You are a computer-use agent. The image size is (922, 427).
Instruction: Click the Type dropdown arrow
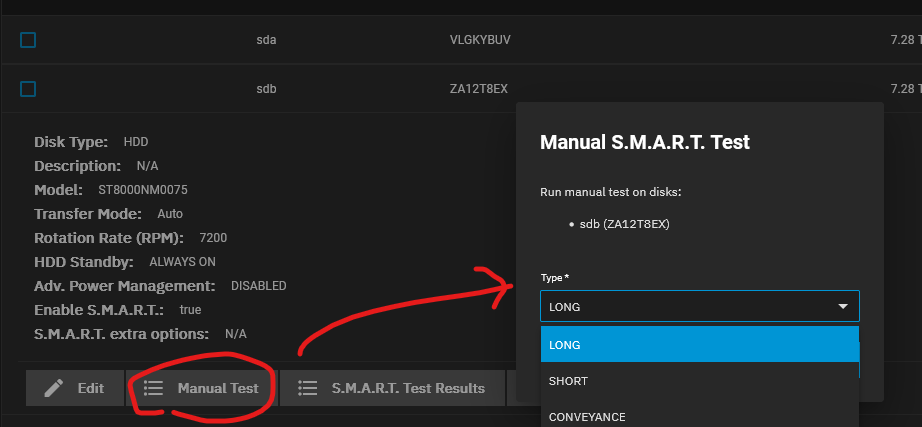843,306
